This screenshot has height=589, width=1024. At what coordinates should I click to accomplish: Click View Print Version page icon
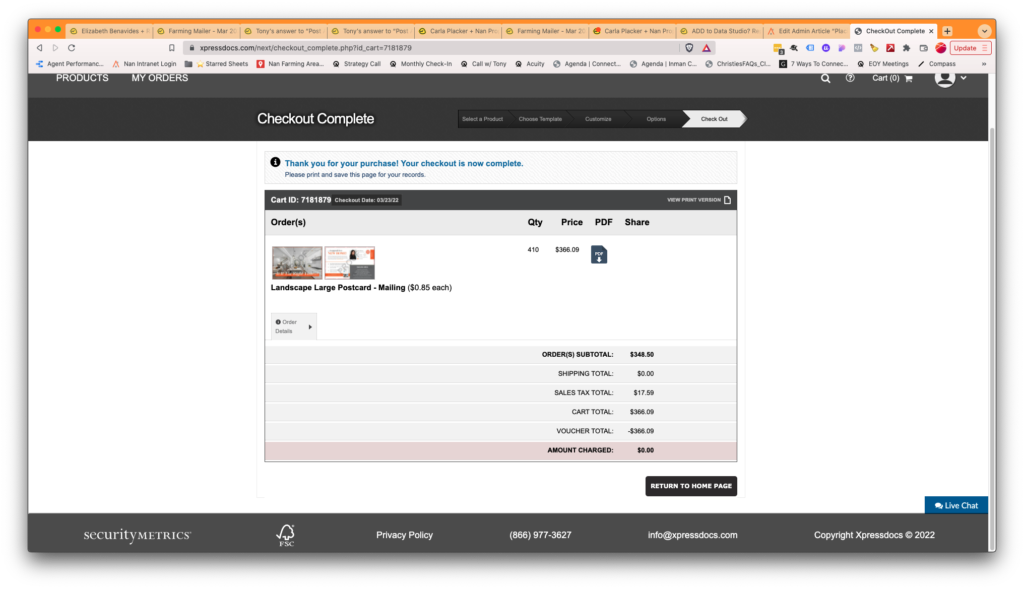click(x=728, y=200)
